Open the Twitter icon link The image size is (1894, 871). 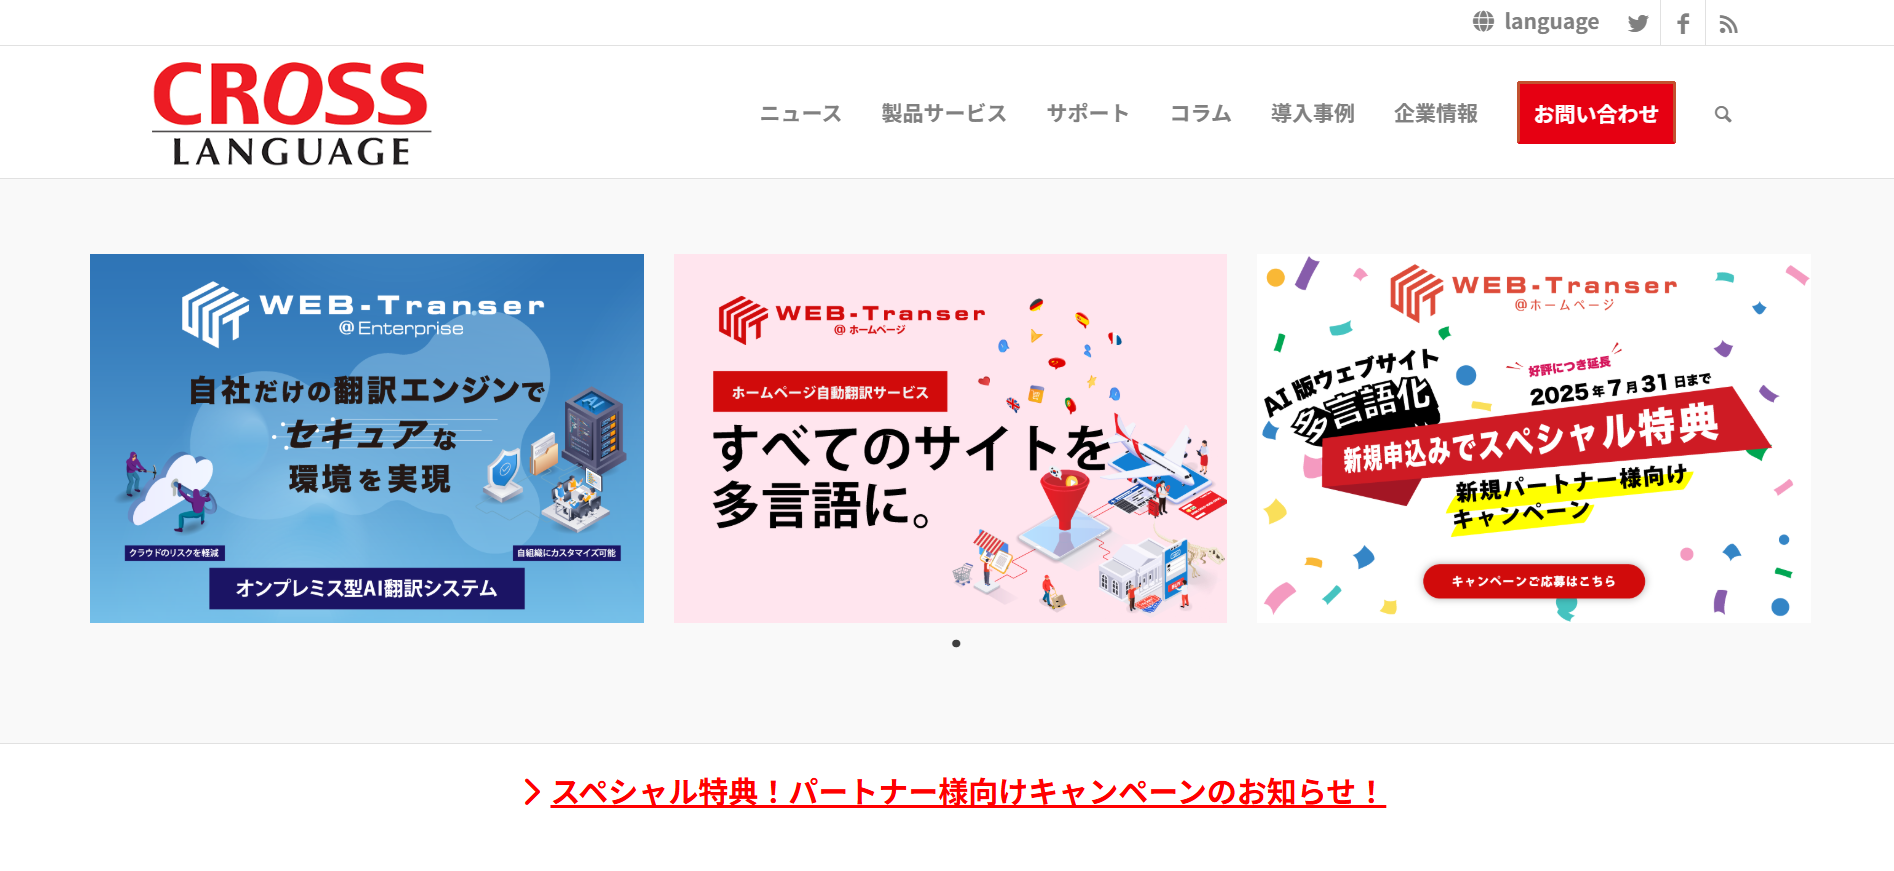[x=1637, y=23]
